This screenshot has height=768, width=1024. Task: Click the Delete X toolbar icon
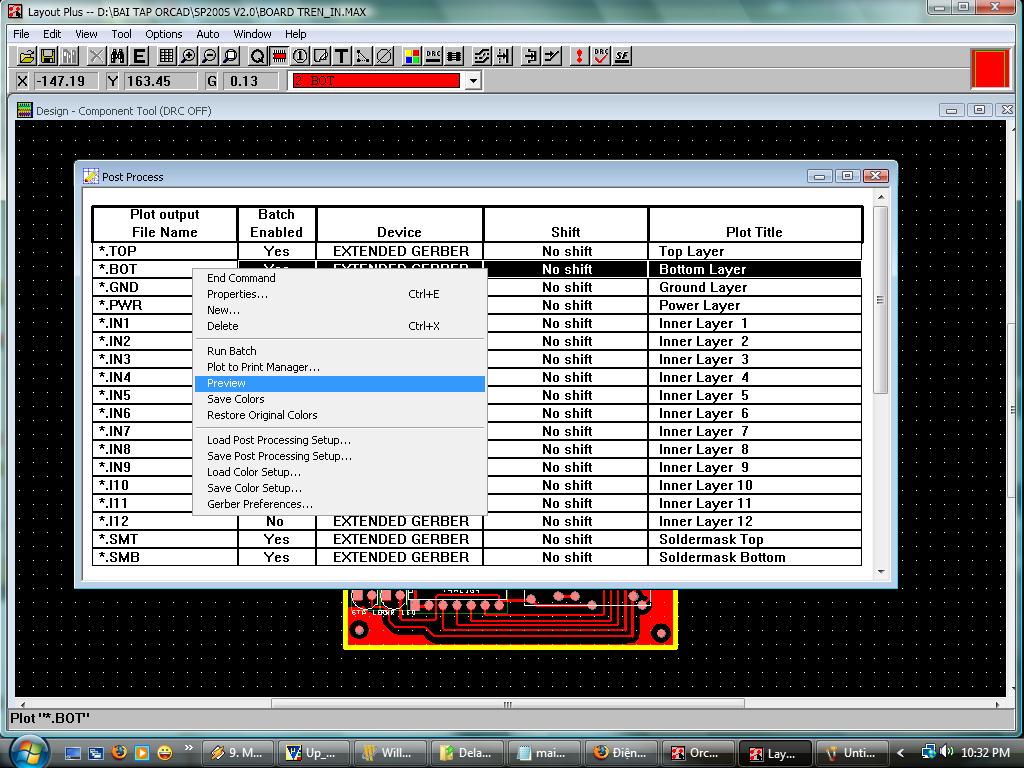(x=96, y=56)
